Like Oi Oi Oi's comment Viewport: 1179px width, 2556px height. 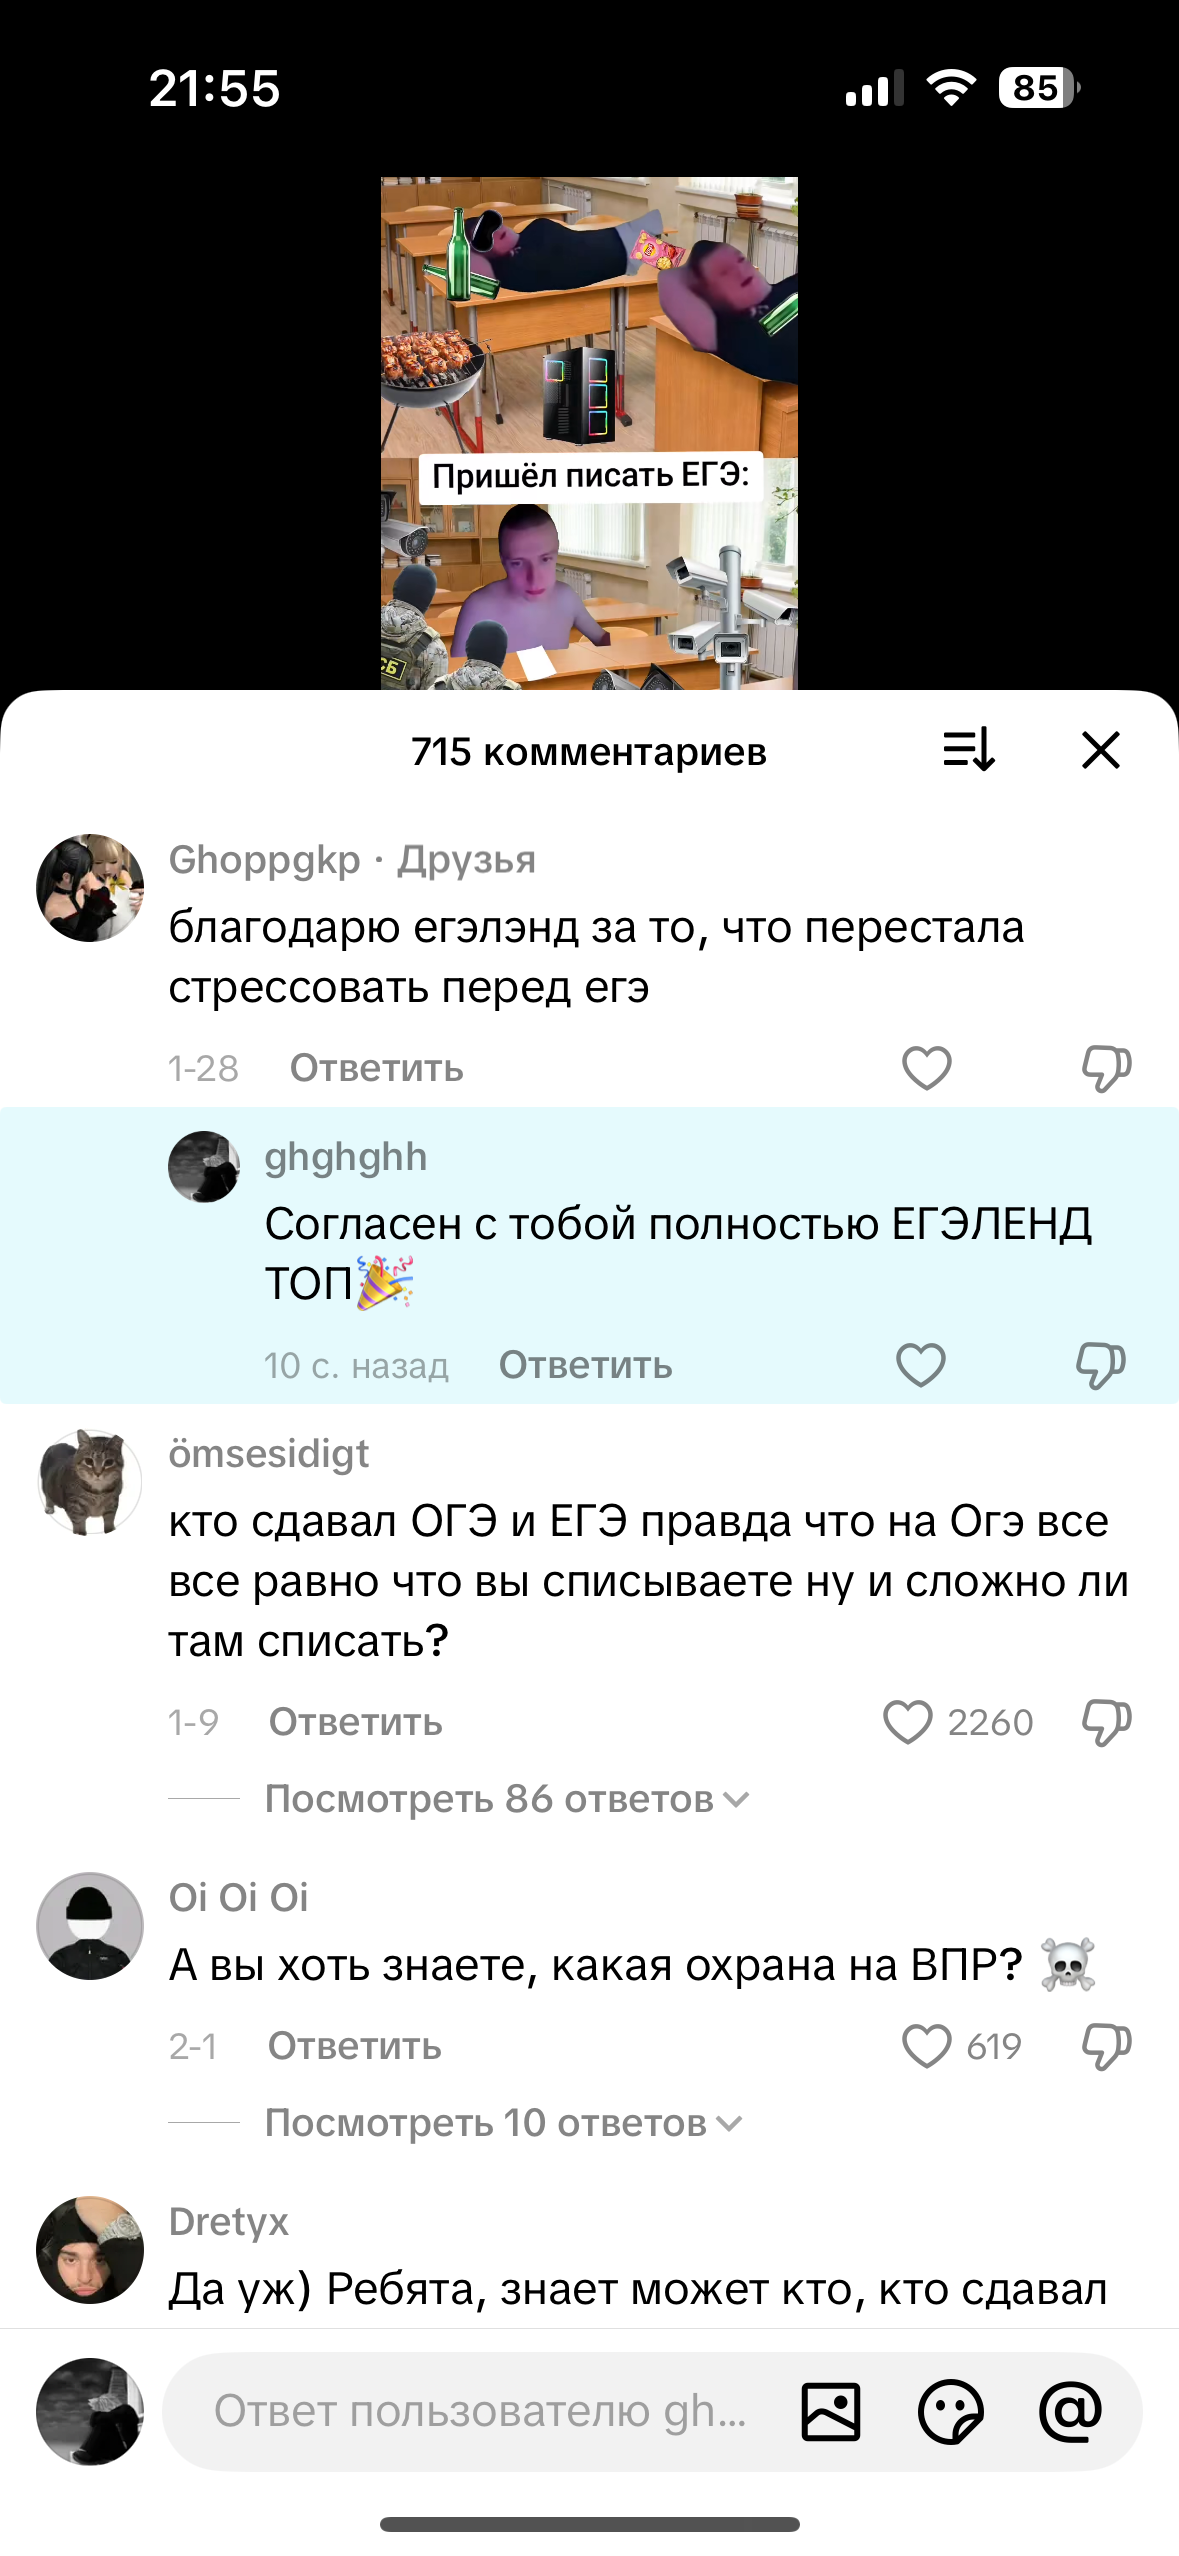point(926,2046)
